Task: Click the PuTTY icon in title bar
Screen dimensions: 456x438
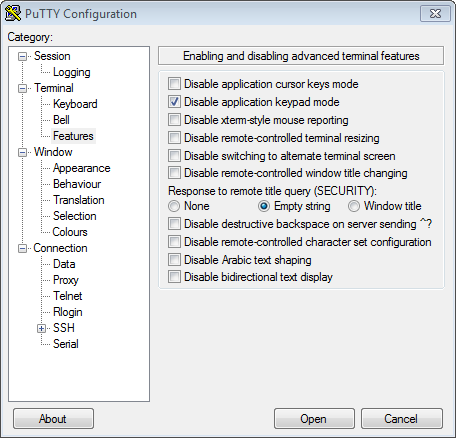Action: pyautogui.click(x=13, y=14)
